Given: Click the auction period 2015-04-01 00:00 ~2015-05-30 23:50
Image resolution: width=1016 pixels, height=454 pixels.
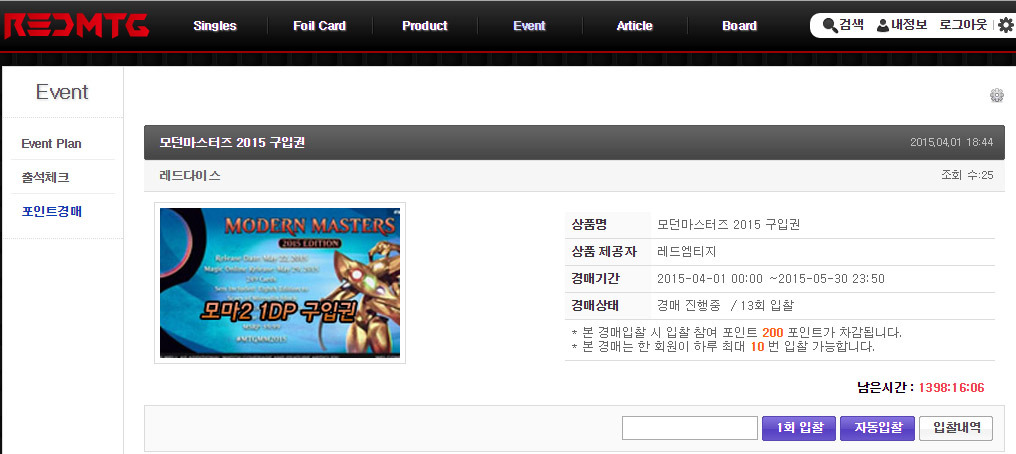Looking at the screenshot, I should [770, 279].
